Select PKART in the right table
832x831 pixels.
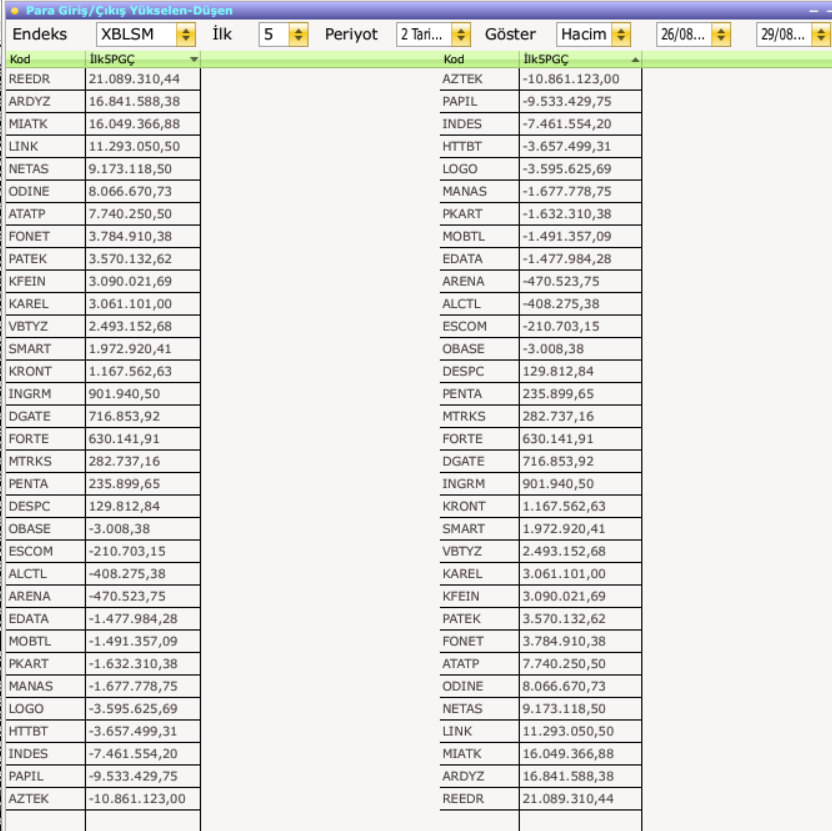tap(463, 214)
